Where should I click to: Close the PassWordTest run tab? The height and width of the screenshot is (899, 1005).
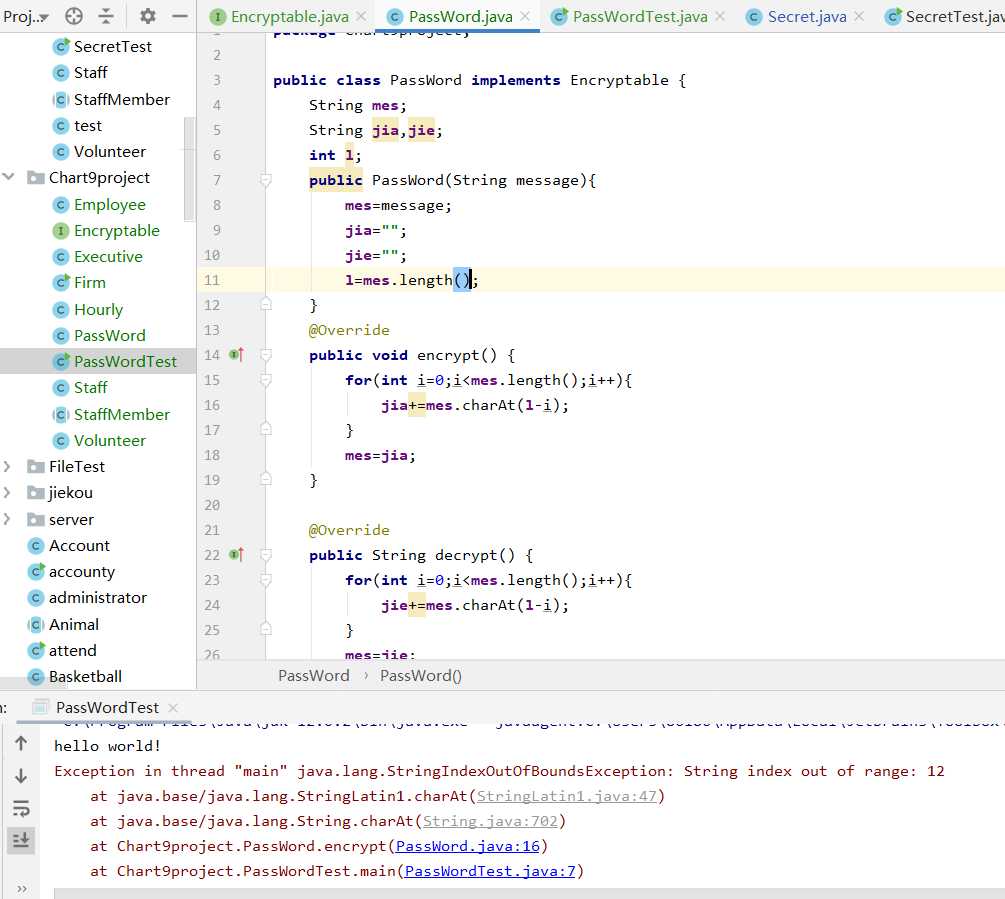click(172, 707)
